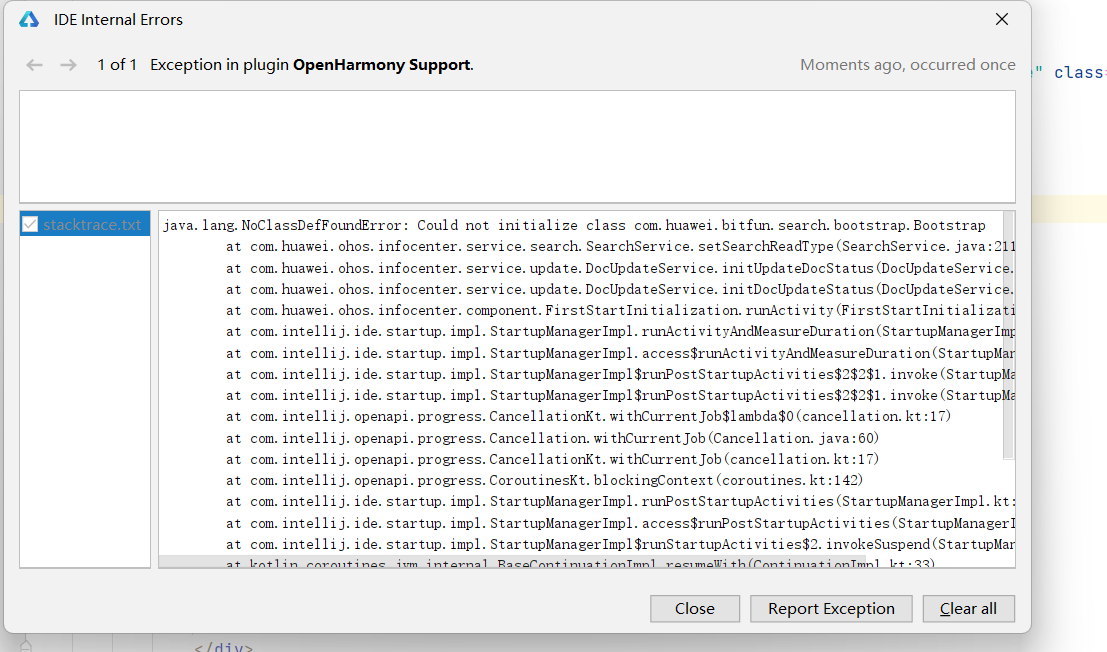
Task: Go to the next error with forward arrow
Action: point(68,65)
